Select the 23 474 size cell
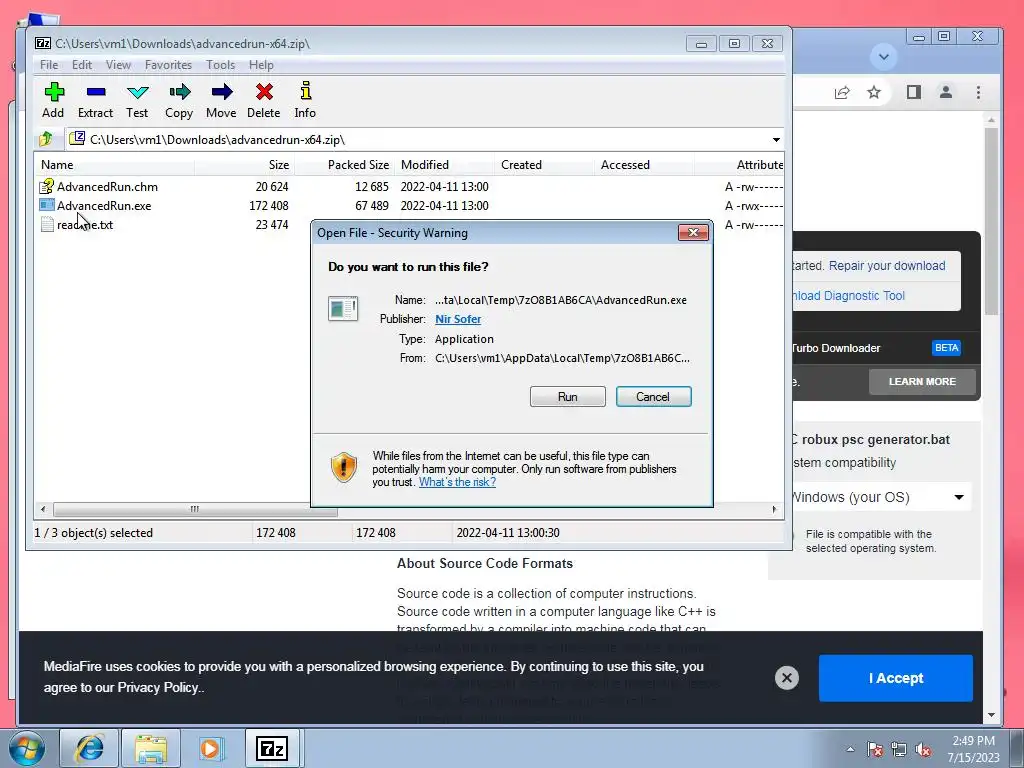1024x768 pixels. (272, 225)
